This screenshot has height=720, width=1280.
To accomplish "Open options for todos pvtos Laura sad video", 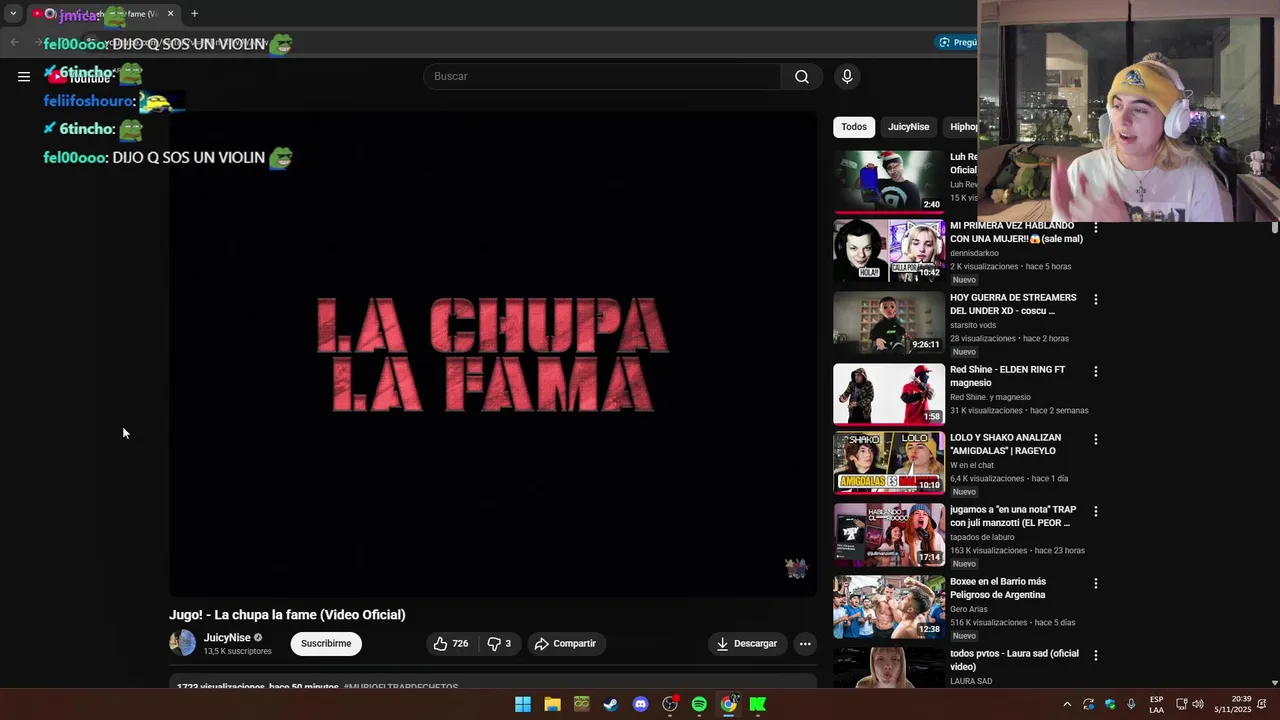I will [1096, 655].
